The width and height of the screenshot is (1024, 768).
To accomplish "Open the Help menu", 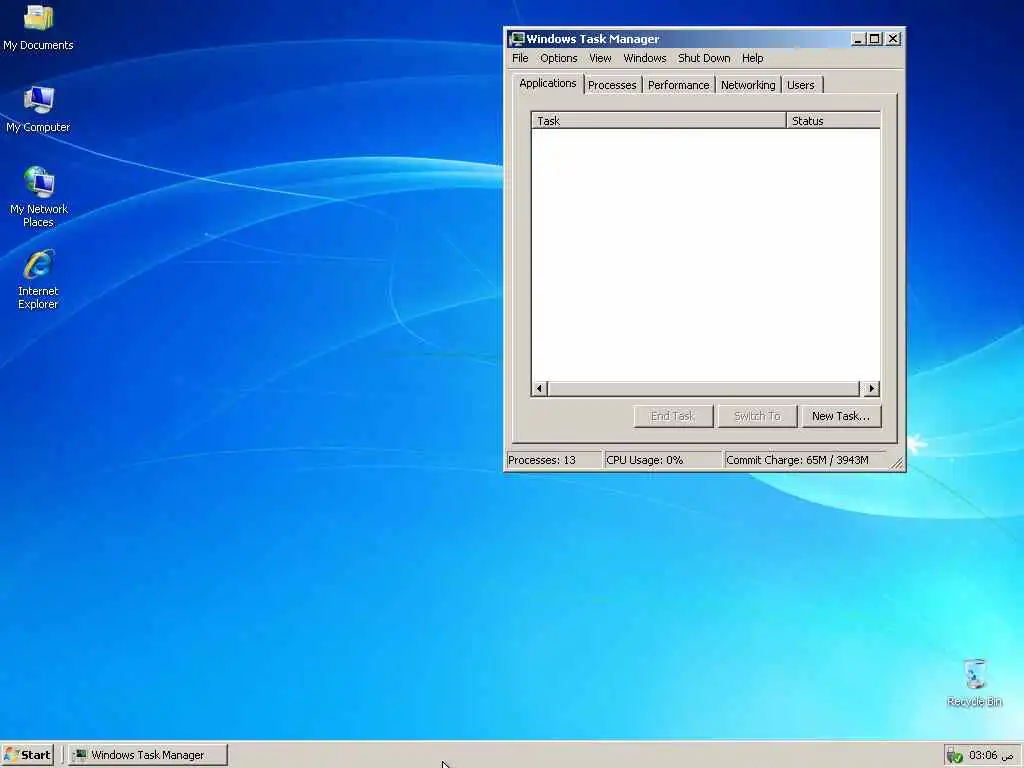I will click(x=752, y=58).
